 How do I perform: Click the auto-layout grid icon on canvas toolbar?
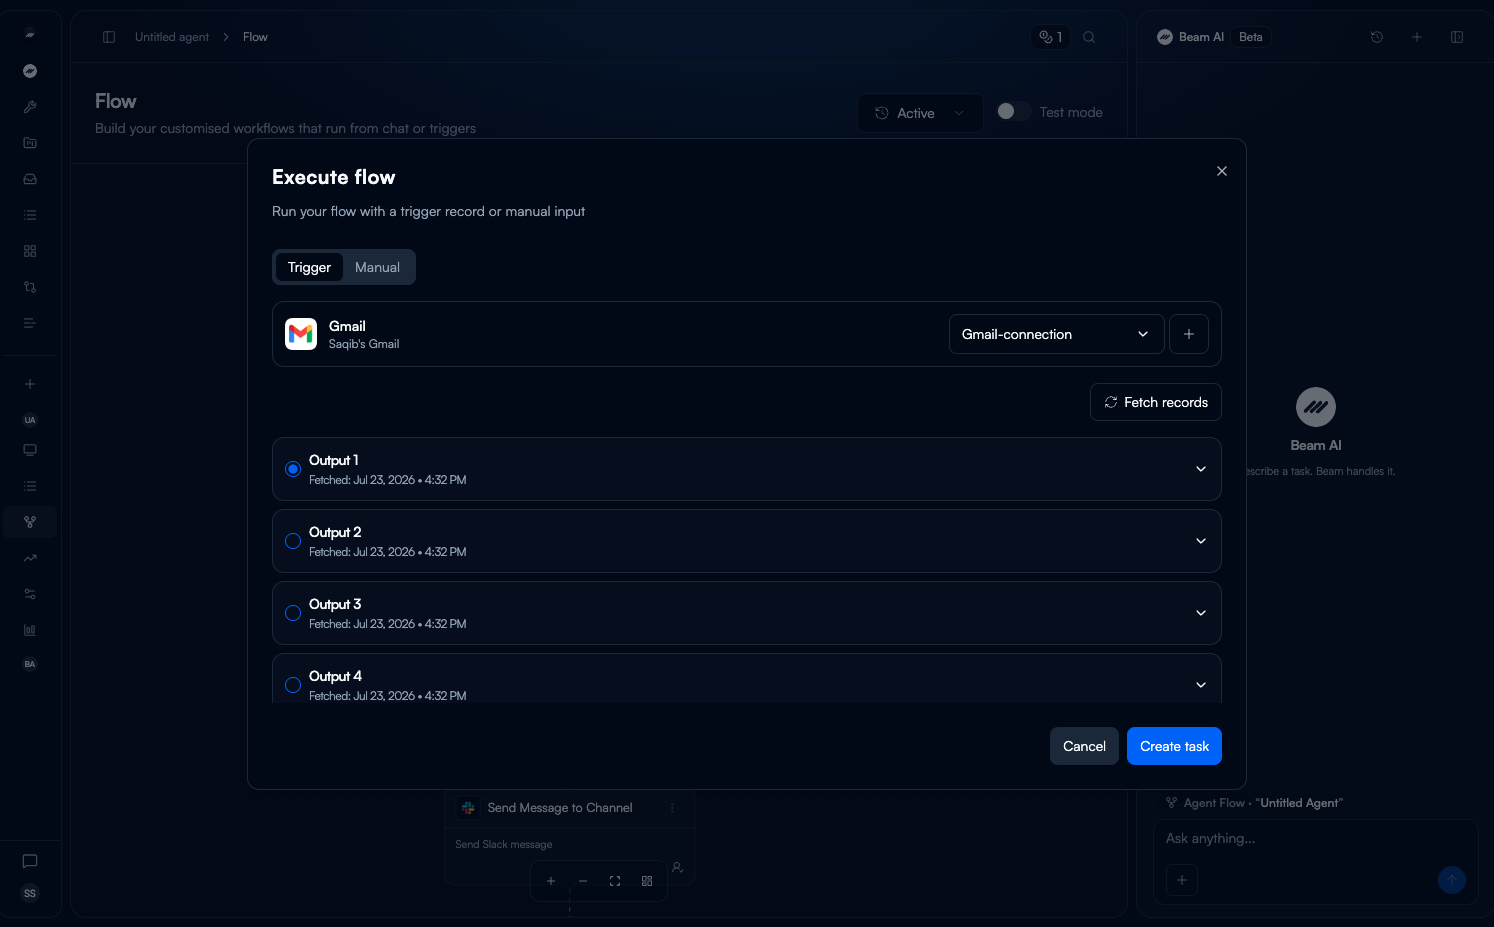click(x=647, y=881)
